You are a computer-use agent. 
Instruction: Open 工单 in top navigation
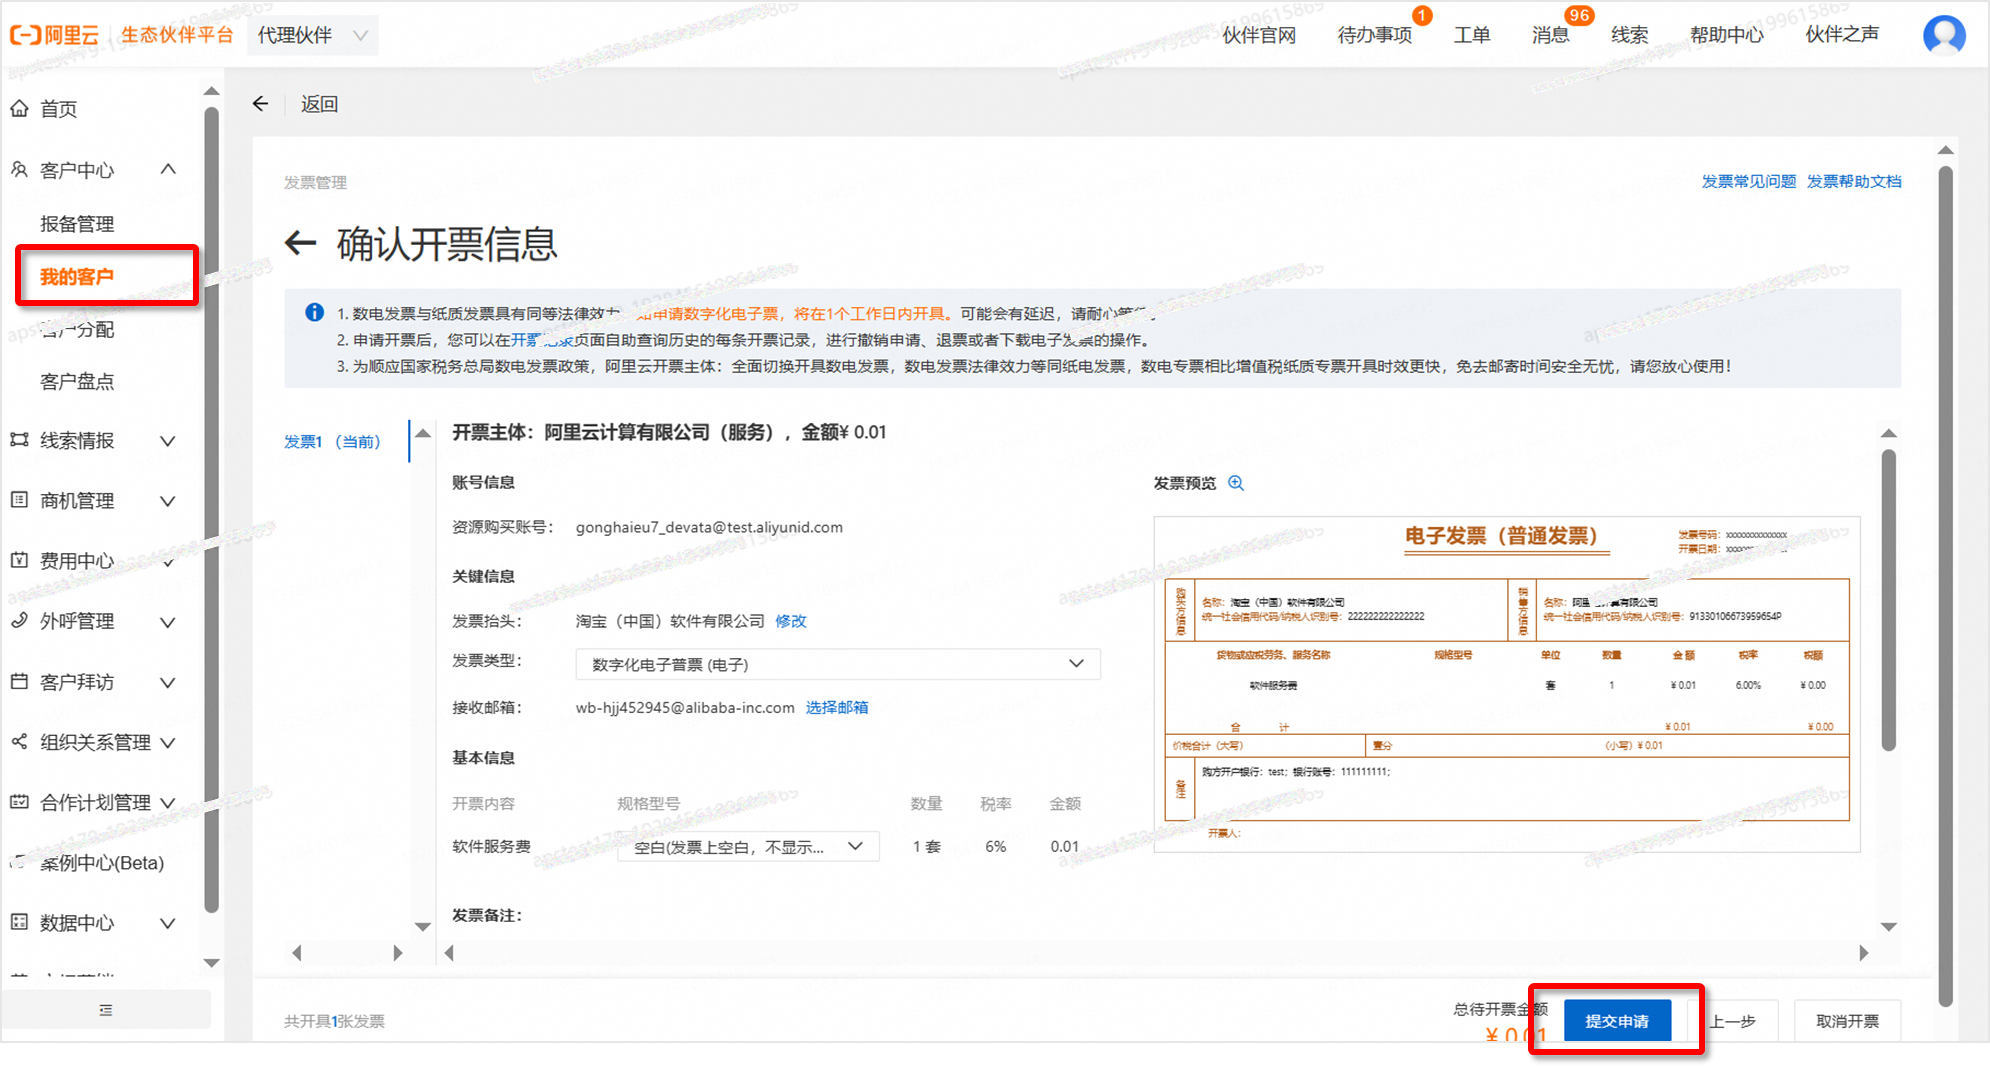(1472, 35)
